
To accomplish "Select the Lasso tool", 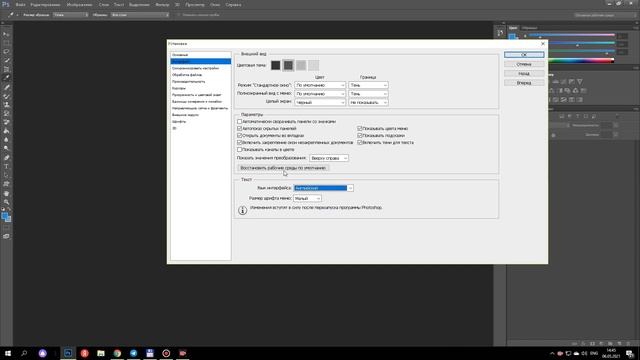I will [x=6, y=52].
